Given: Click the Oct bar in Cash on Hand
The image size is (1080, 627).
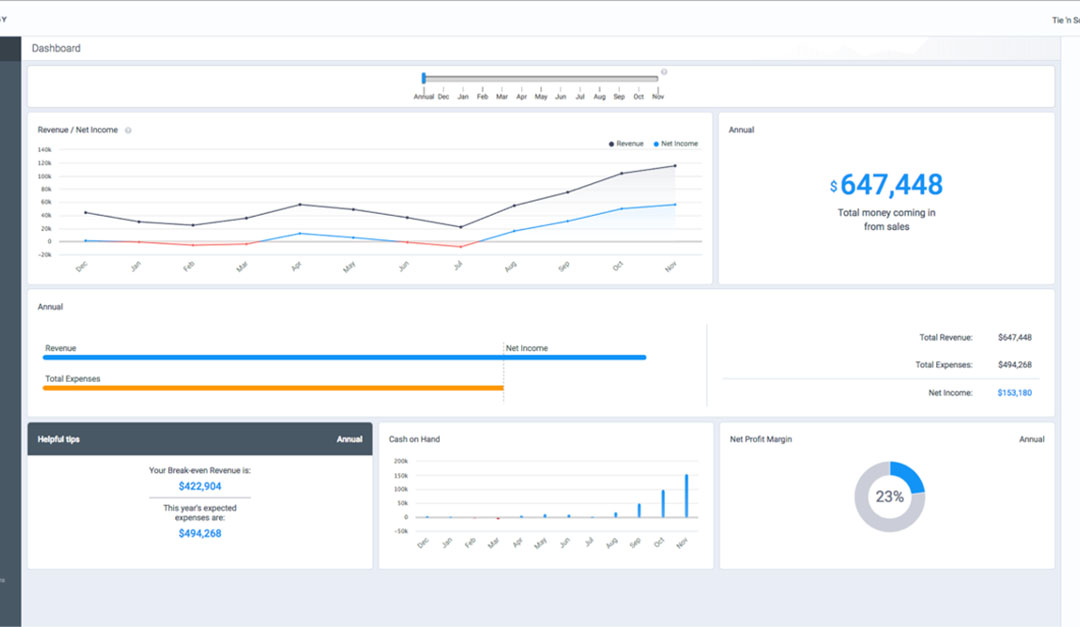Looking at the screenshot, I should tap(663, 504).
